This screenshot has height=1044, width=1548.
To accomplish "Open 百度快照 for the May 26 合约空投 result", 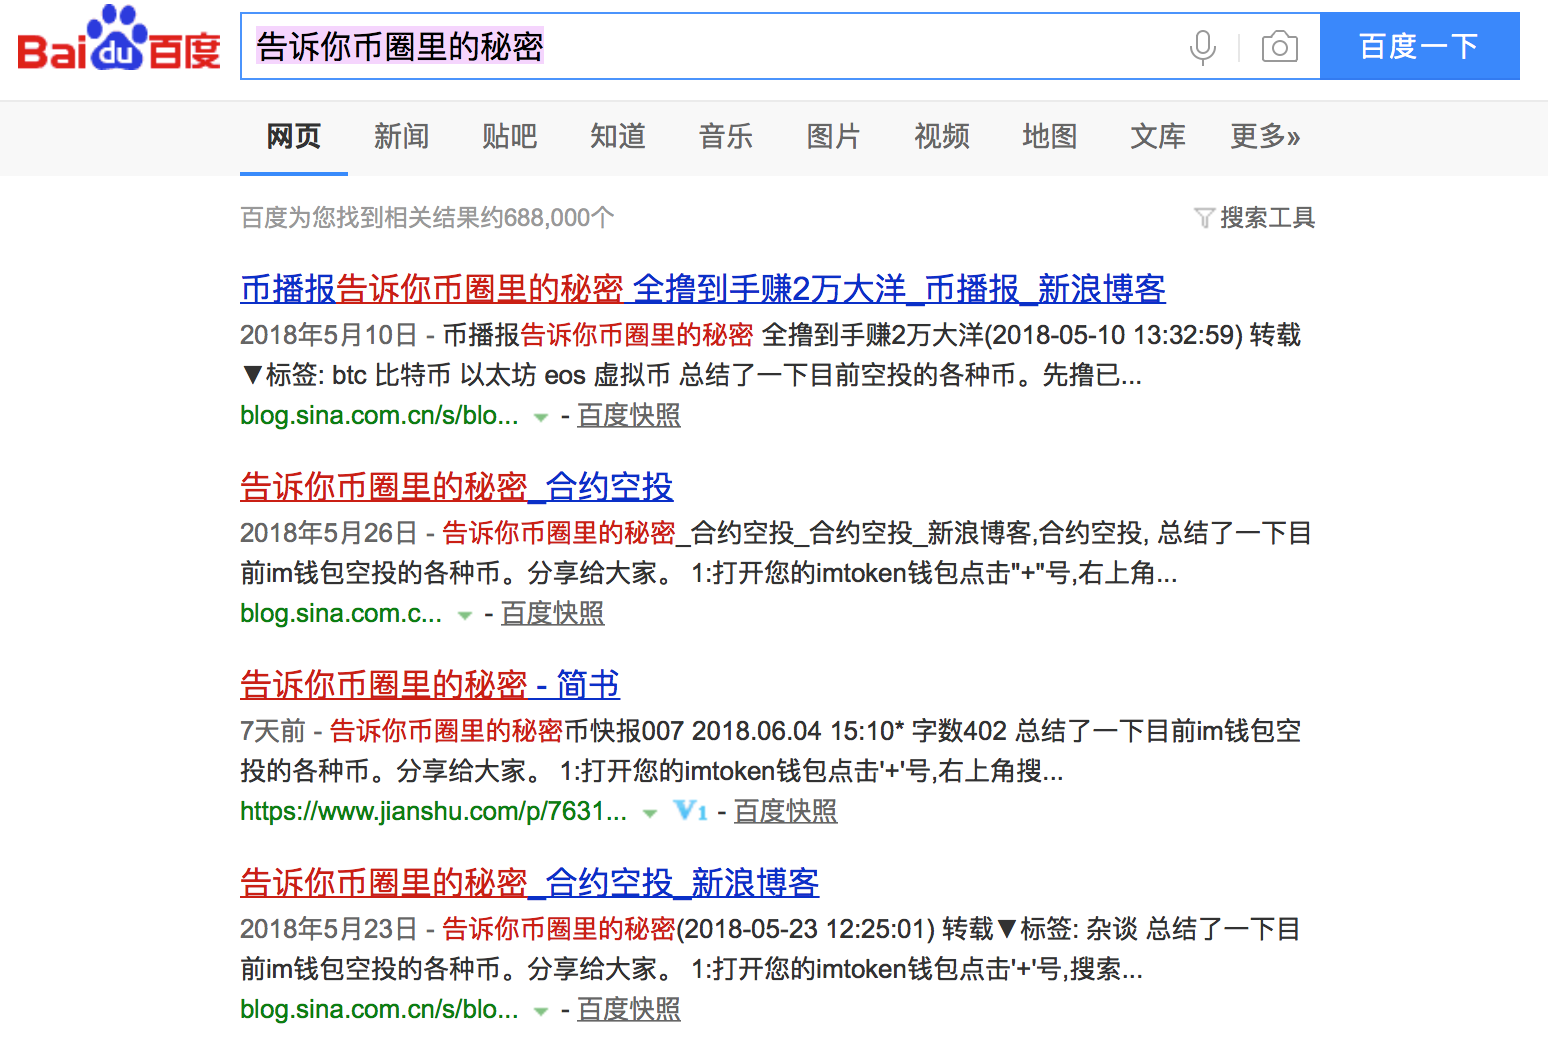I will pyautogui.click(x=552, y=613).
